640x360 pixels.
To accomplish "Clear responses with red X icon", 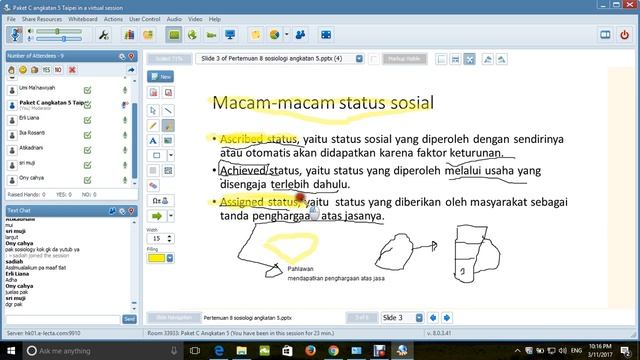I will pos(72,70).
